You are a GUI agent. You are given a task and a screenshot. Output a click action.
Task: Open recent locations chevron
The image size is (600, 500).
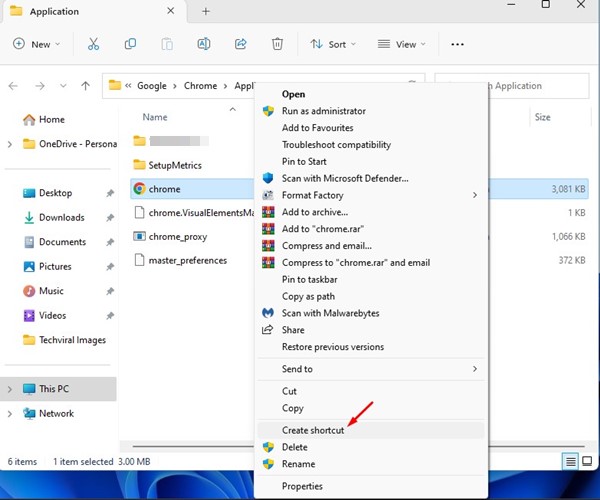63,86
